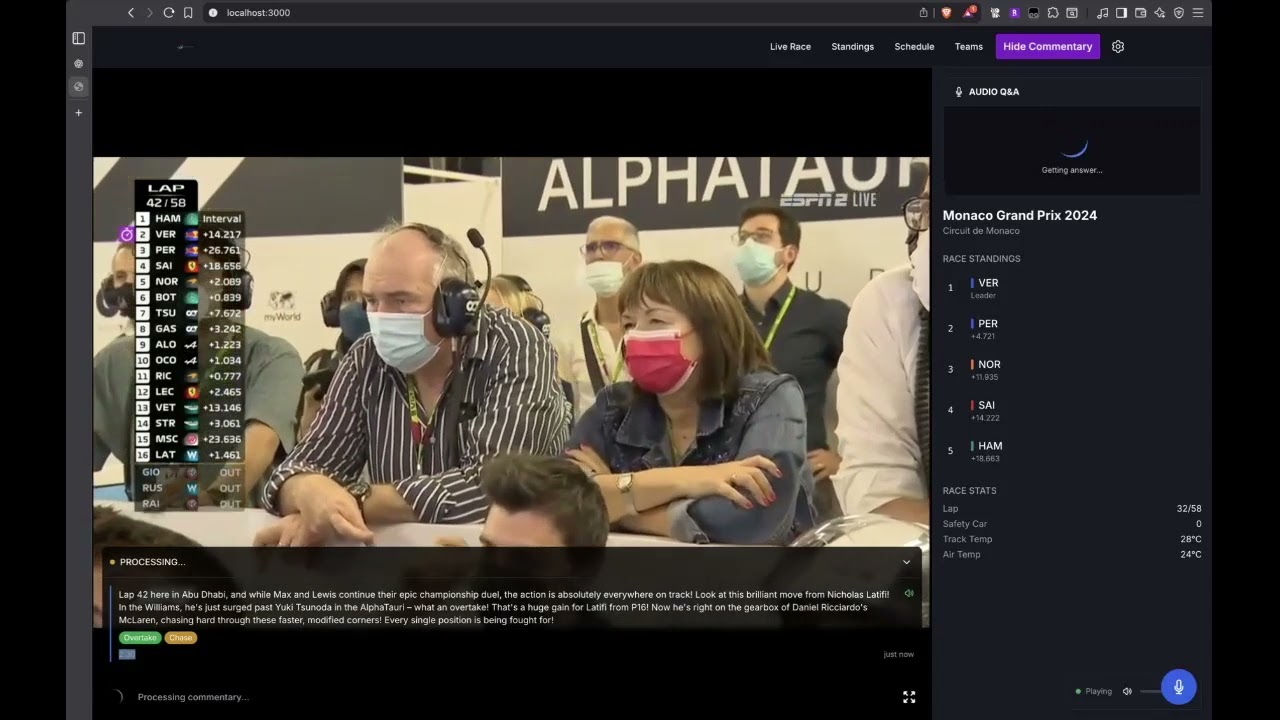Select NOR in race standings

(1071, 370)
